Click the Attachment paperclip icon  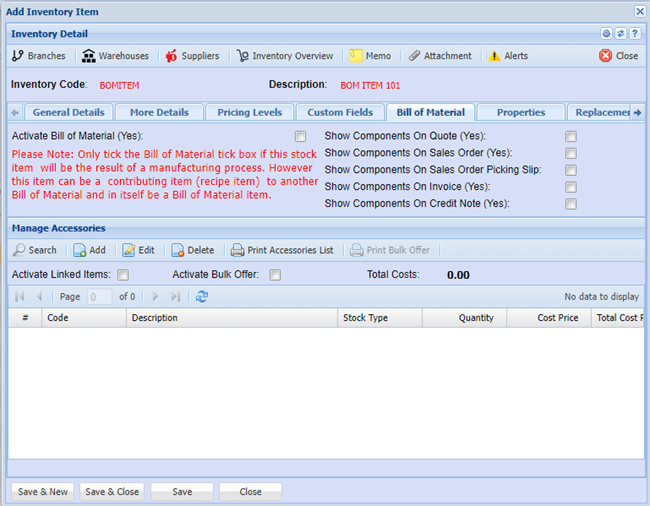click(x=414, y=56)
